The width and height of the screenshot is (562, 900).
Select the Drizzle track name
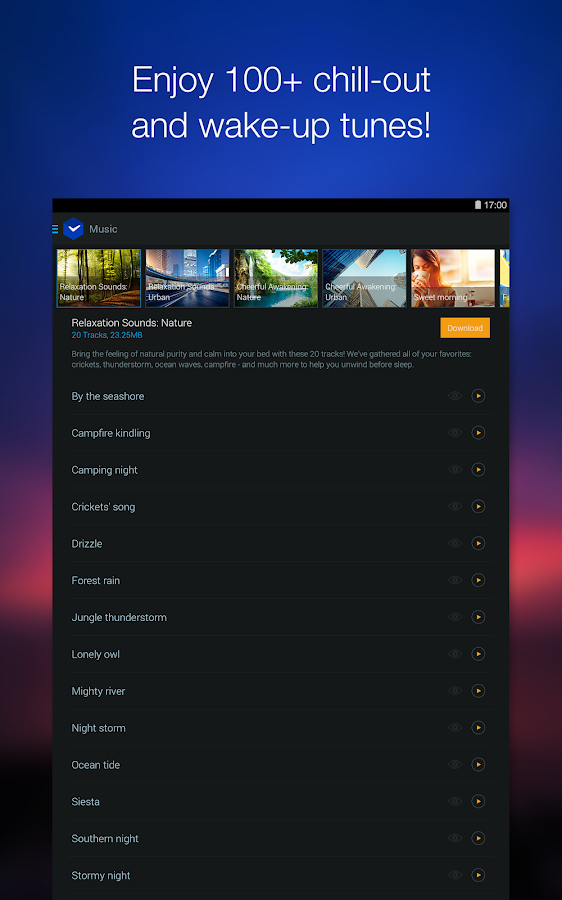pos(87,544)
